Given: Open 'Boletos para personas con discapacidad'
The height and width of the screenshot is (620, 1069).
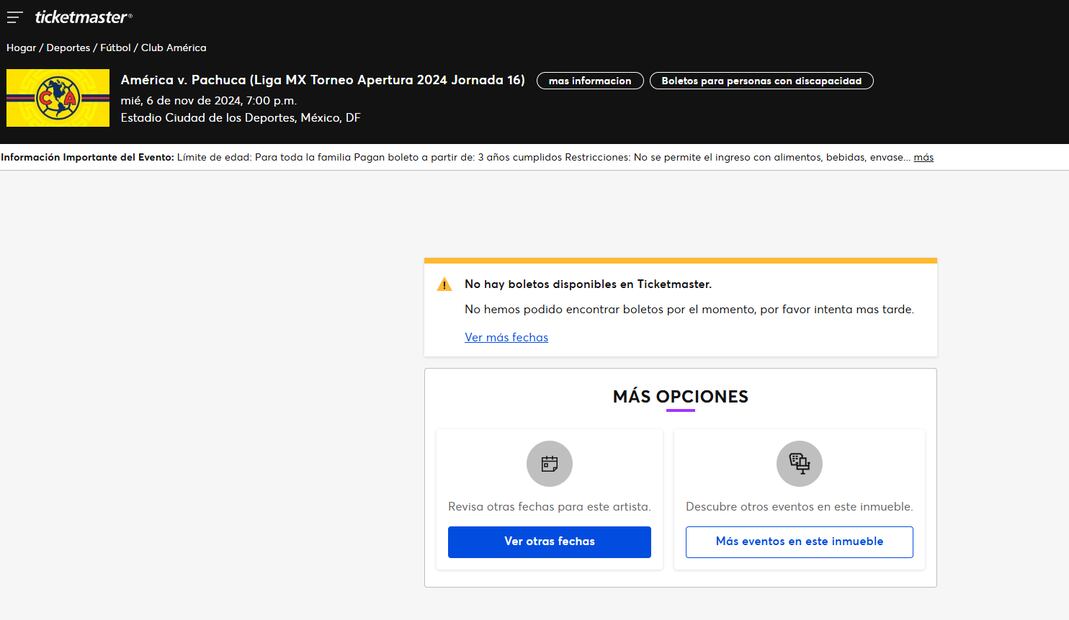Looking at the screenshot, I should pyautogui.click(x=761, y=81).
